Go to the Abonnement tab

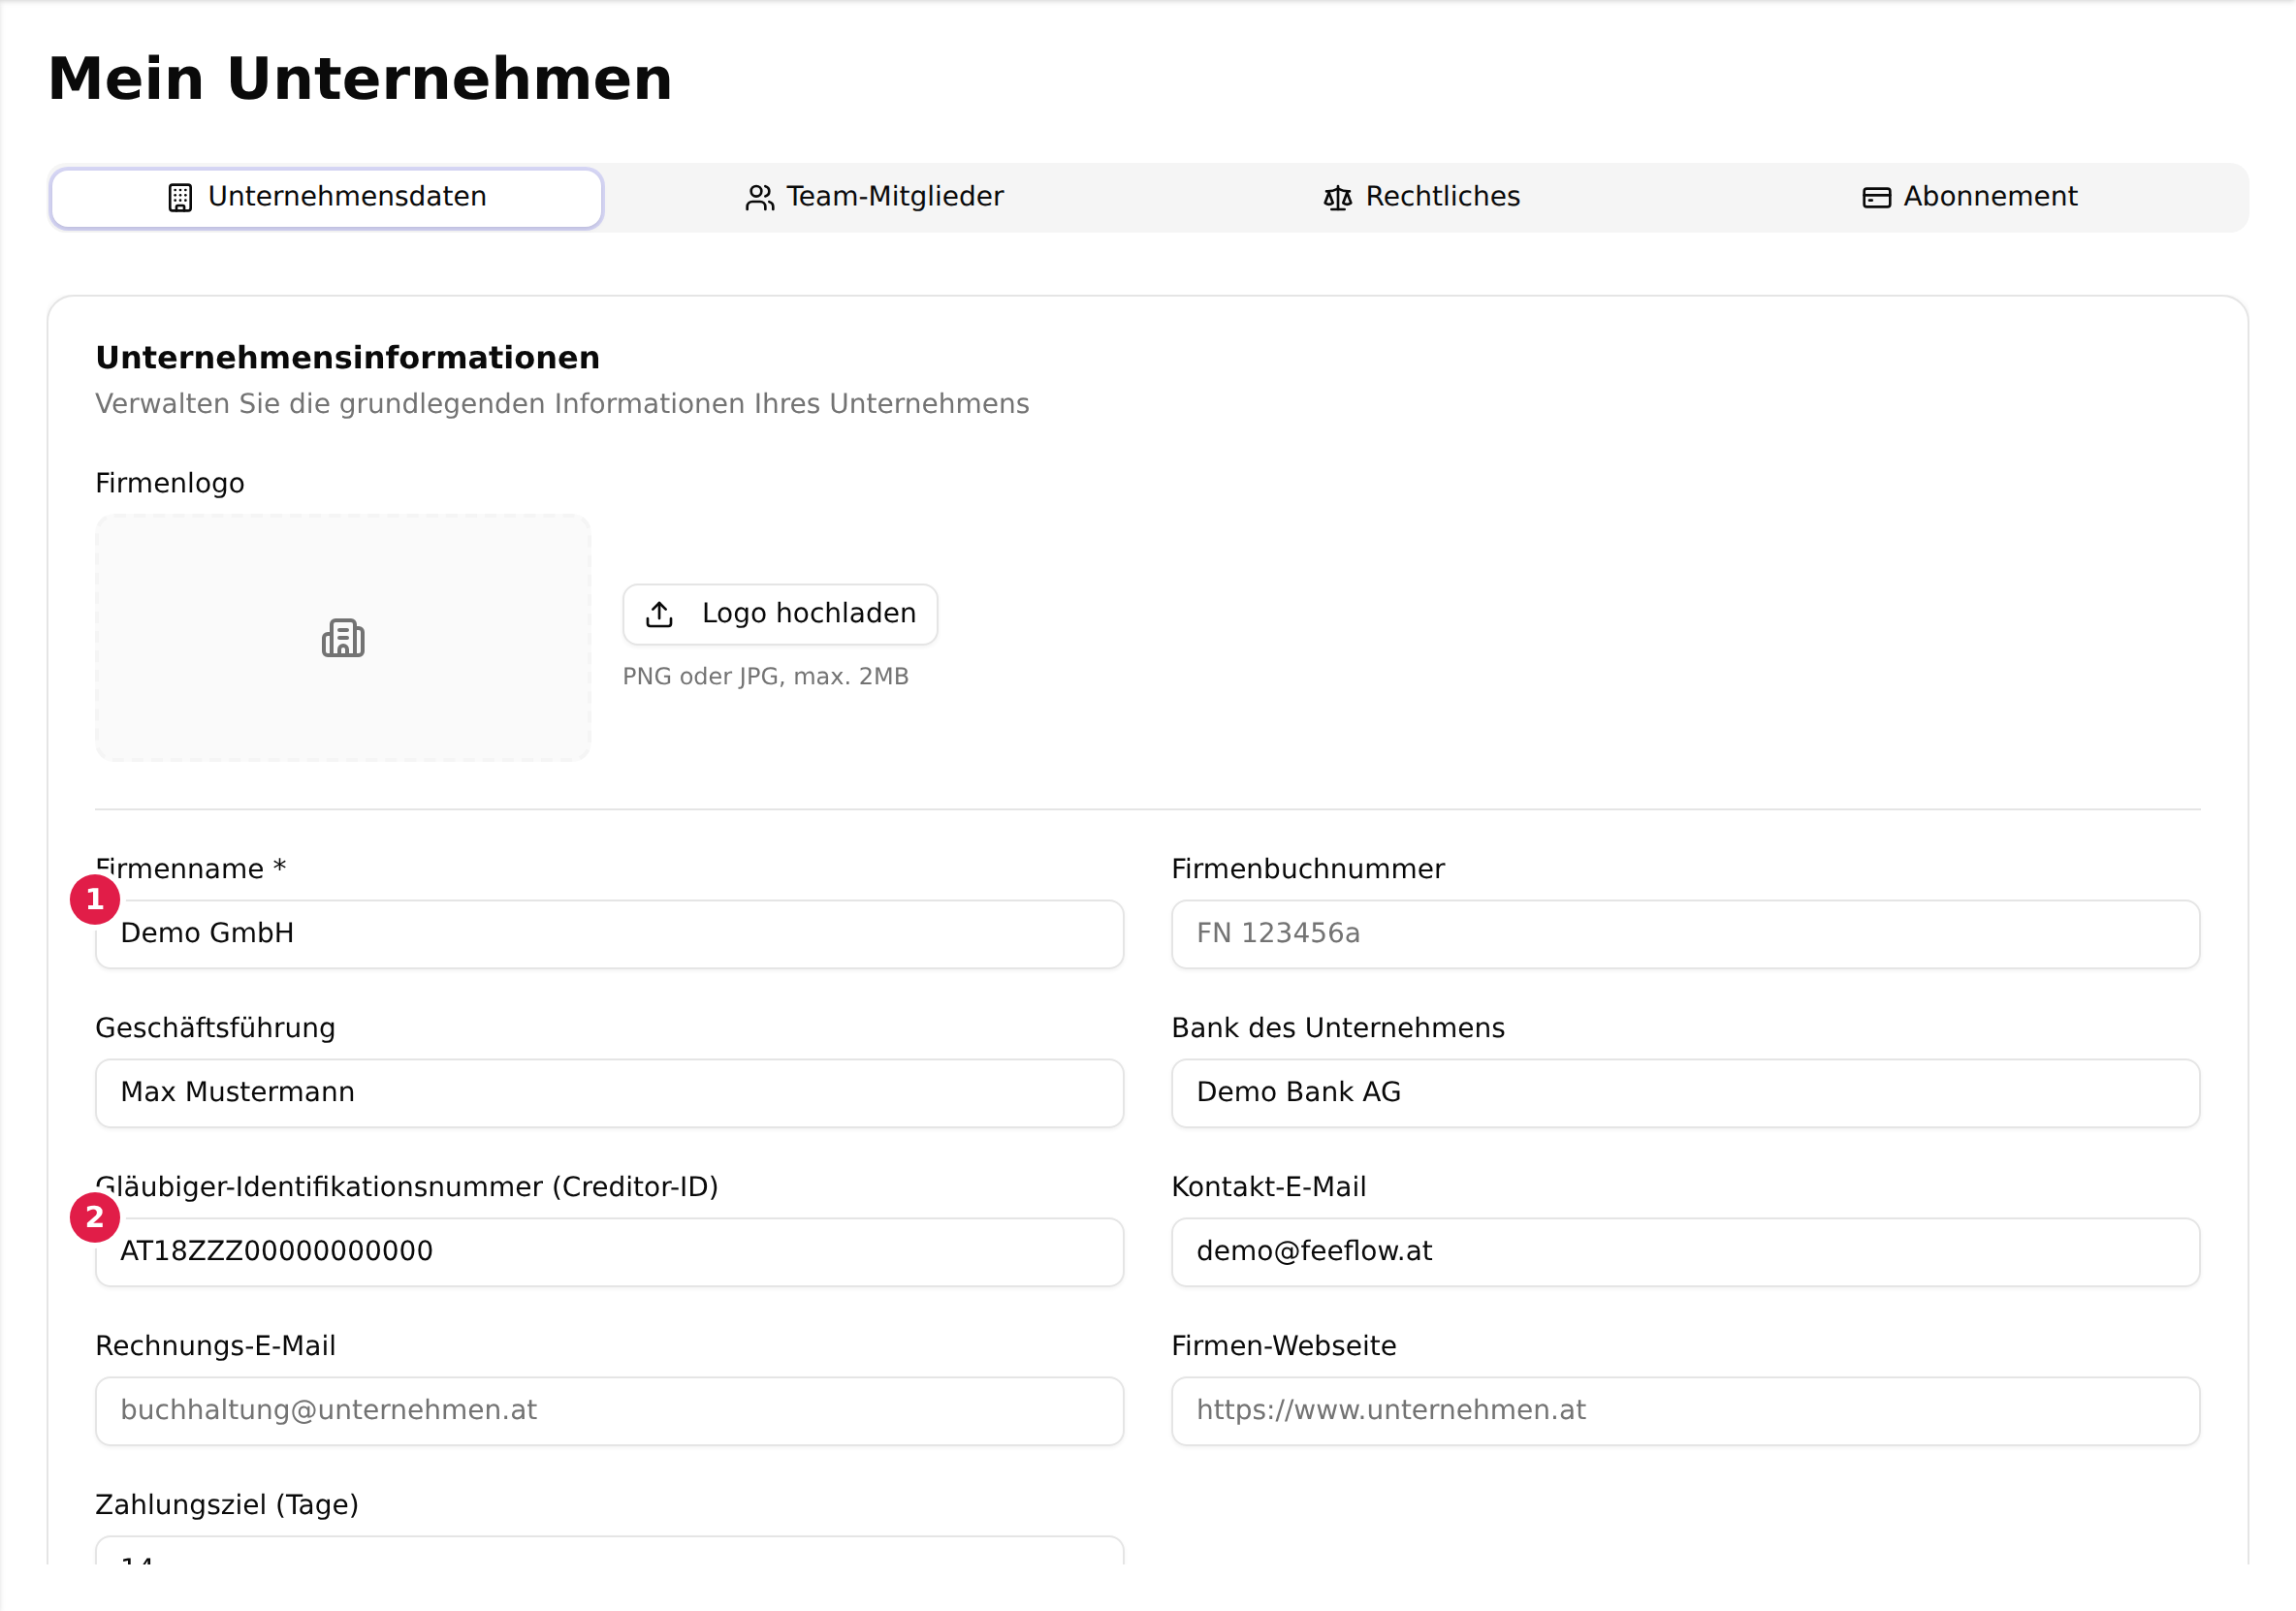(1969, 197)
